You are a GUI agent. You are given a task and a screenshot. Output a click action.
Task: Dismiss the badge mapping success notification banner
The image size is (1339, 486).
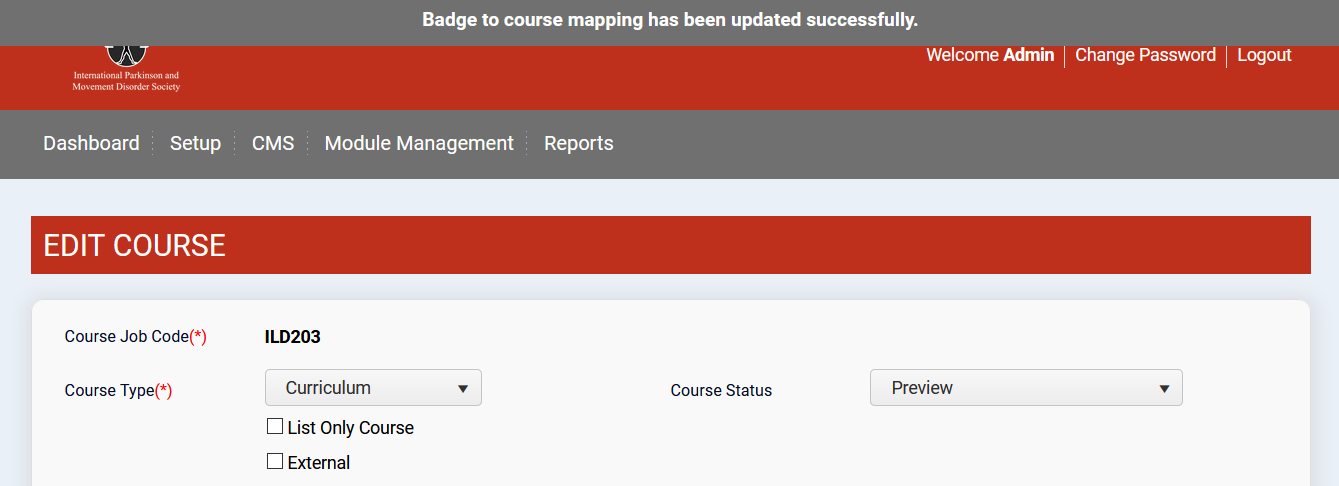pyautogui.click(x=669, y=20)
